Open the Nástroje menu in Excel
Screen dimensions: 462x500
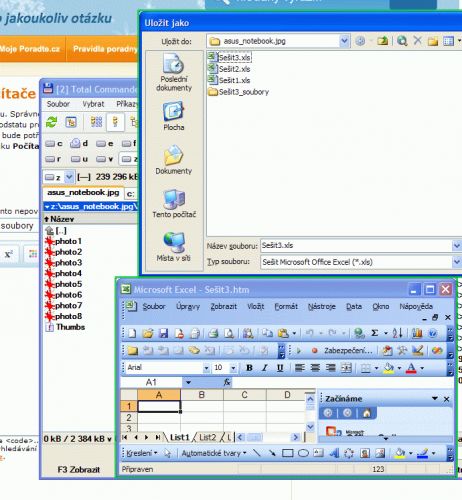322,306
